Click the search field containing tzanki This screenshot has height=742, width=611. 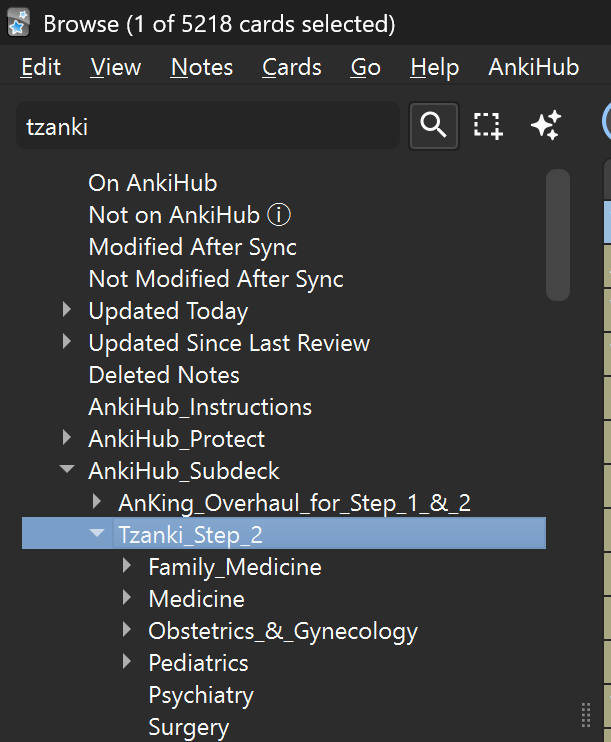(x=208, y=126)
